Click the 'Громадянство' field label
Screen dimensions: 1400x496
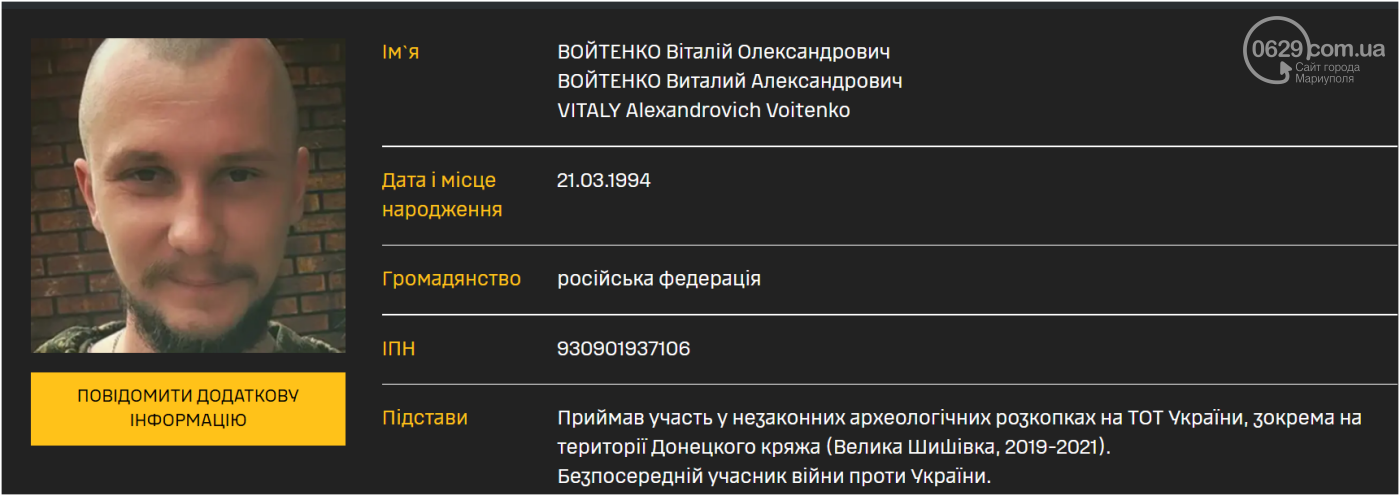point(451,278)
